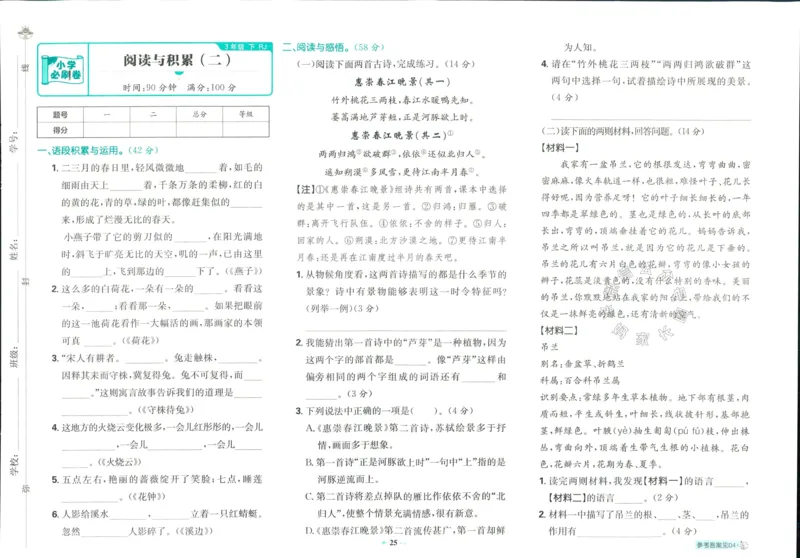Screen dimensions: 800x558
Task: Click the '等级' column header cell
Action: (246, 115)
